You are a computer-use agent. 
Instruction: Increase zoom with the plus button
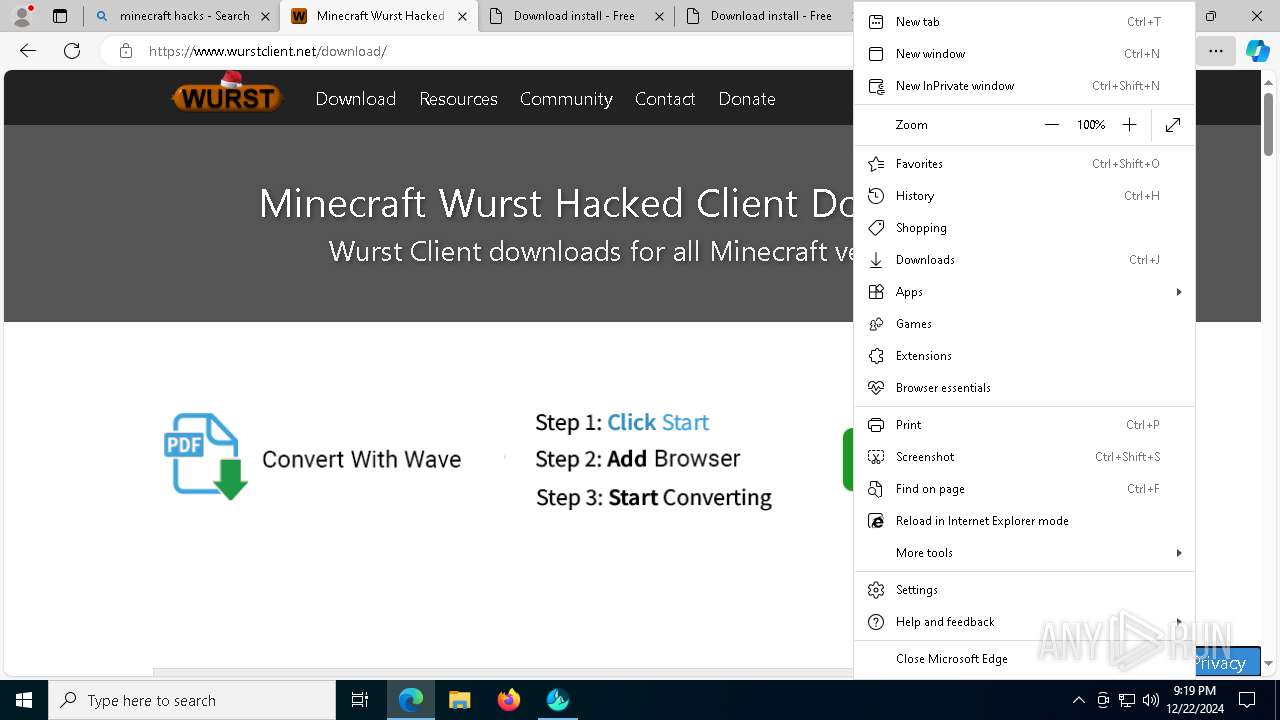(1129, 125)
